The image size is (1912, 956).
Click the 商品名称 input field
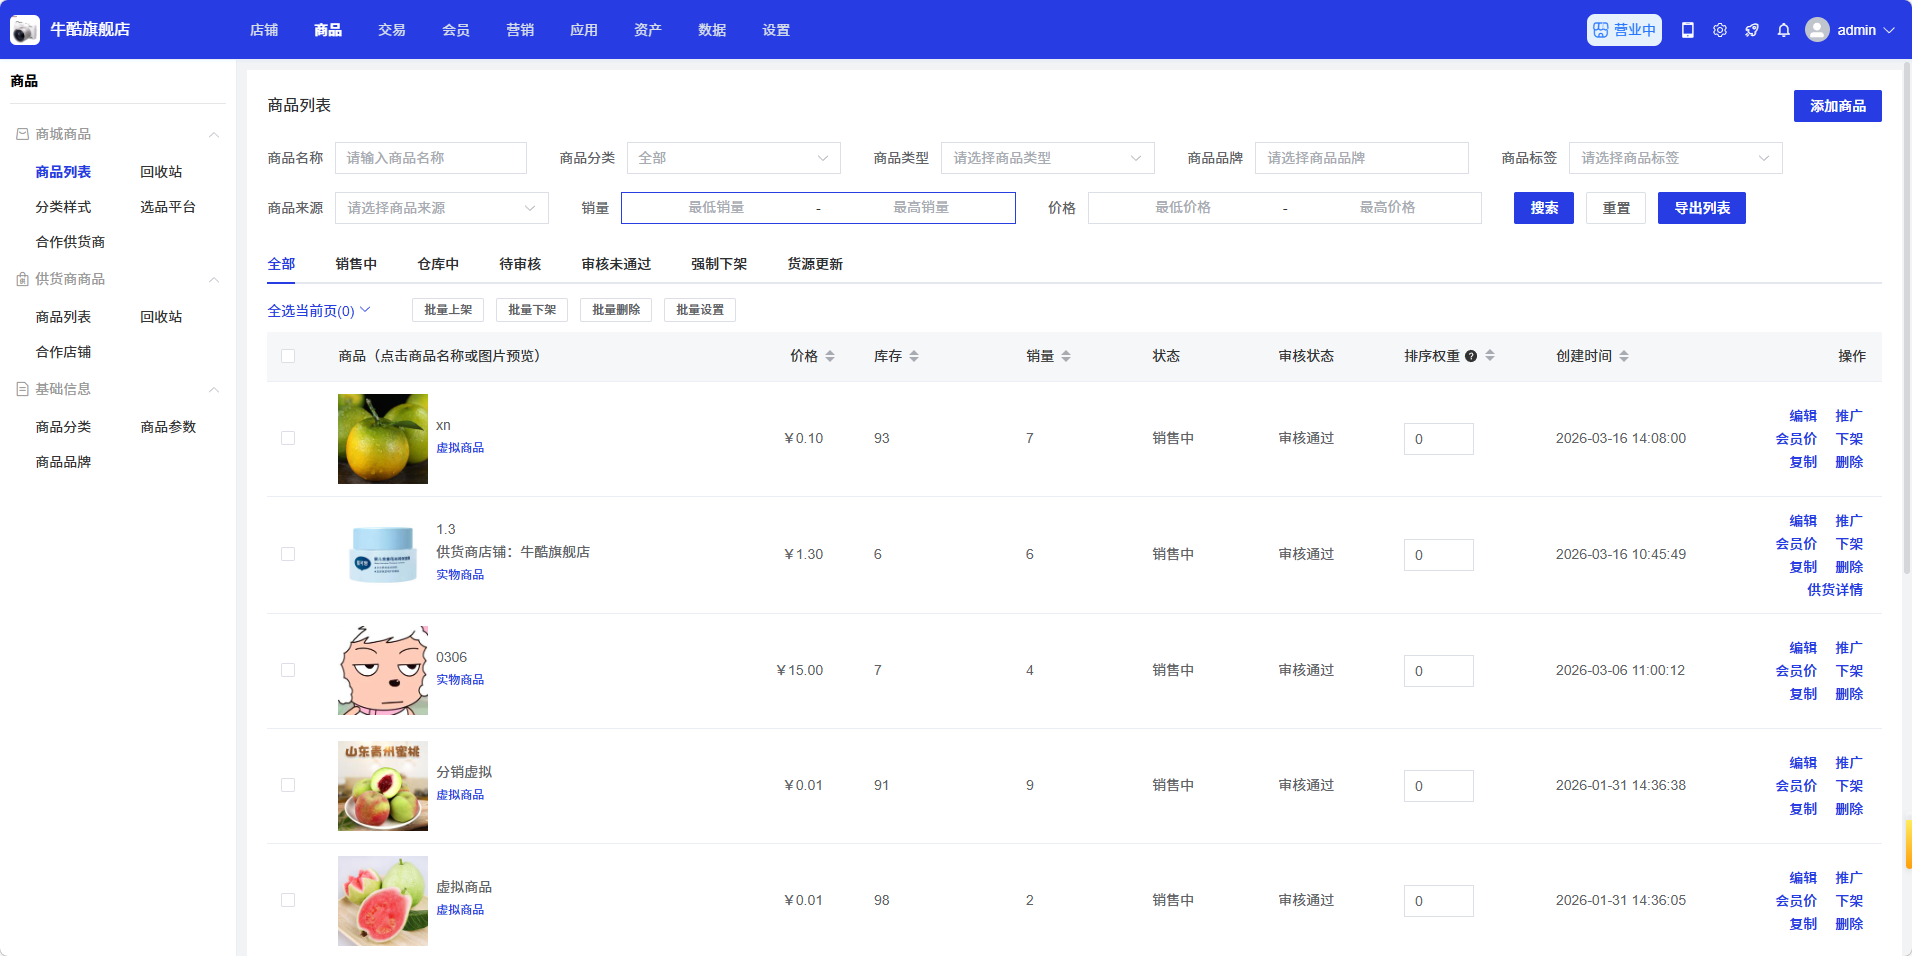(430, 158)
